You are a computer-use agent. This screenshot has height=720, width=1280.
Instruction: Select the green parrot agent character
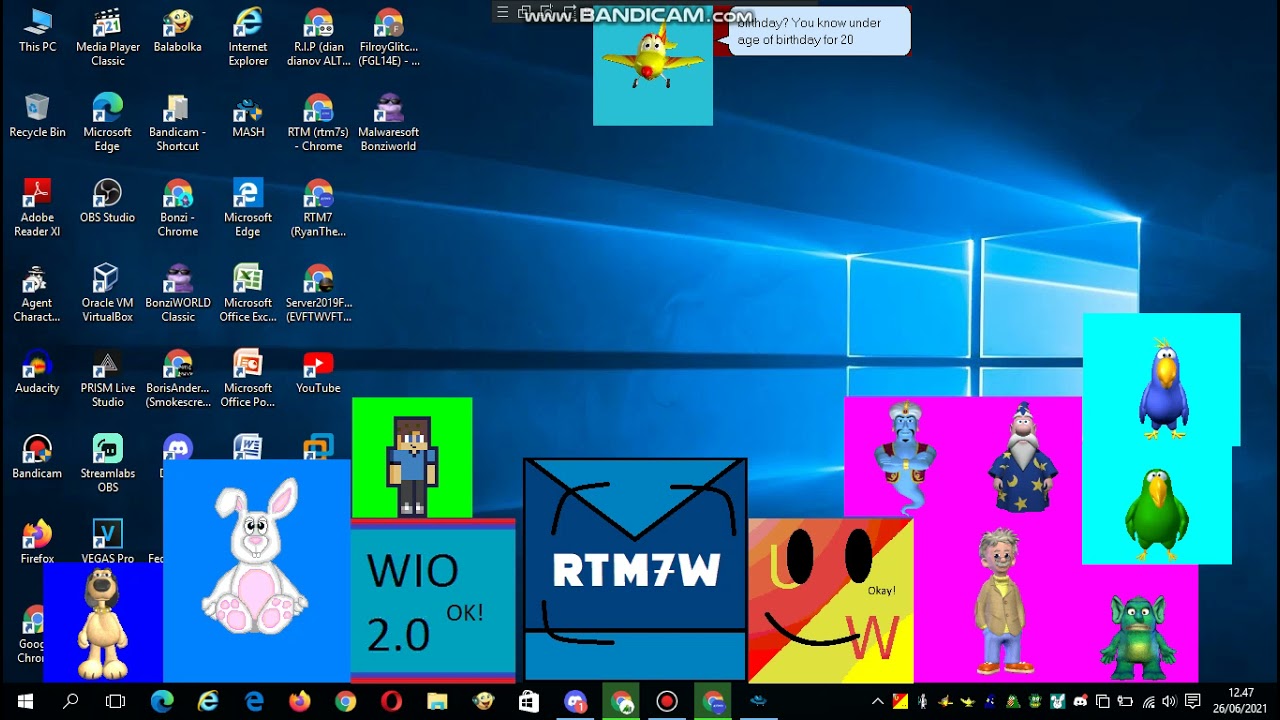(x=1157, y=514)
